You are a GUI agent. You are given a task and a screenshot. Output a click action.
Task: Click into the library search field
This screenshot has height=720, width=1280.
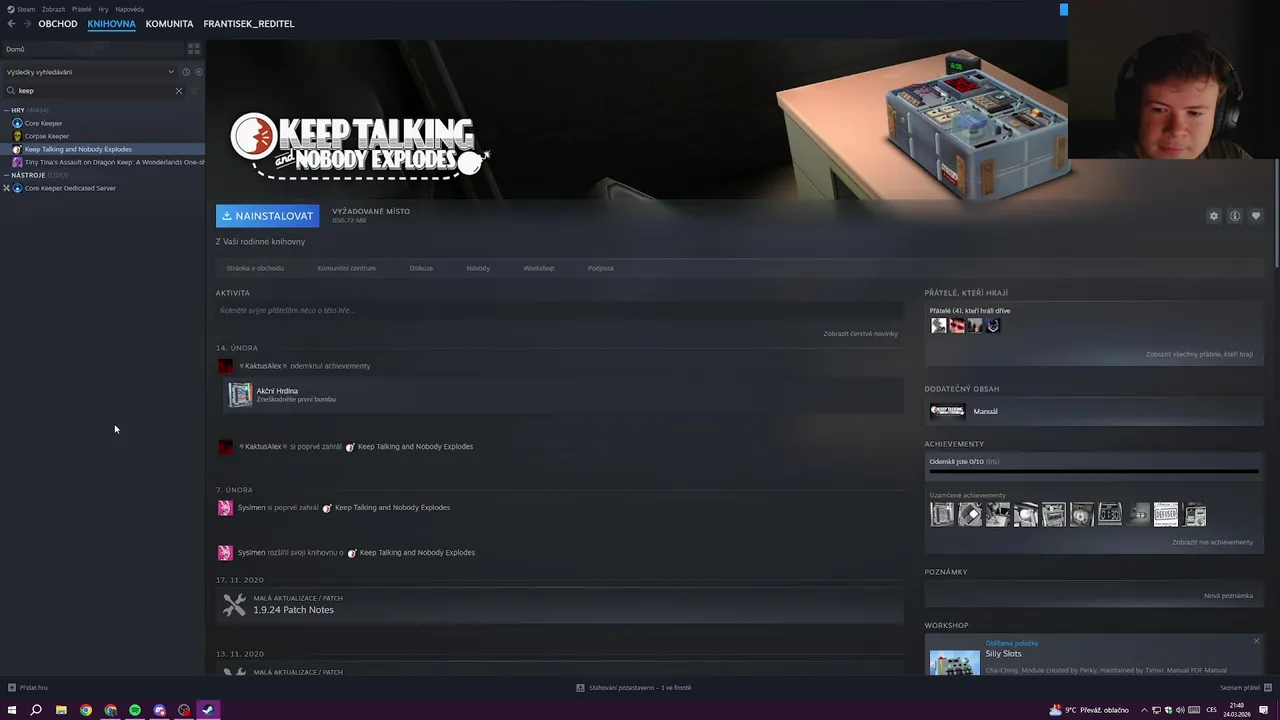[x=95, y=91]
